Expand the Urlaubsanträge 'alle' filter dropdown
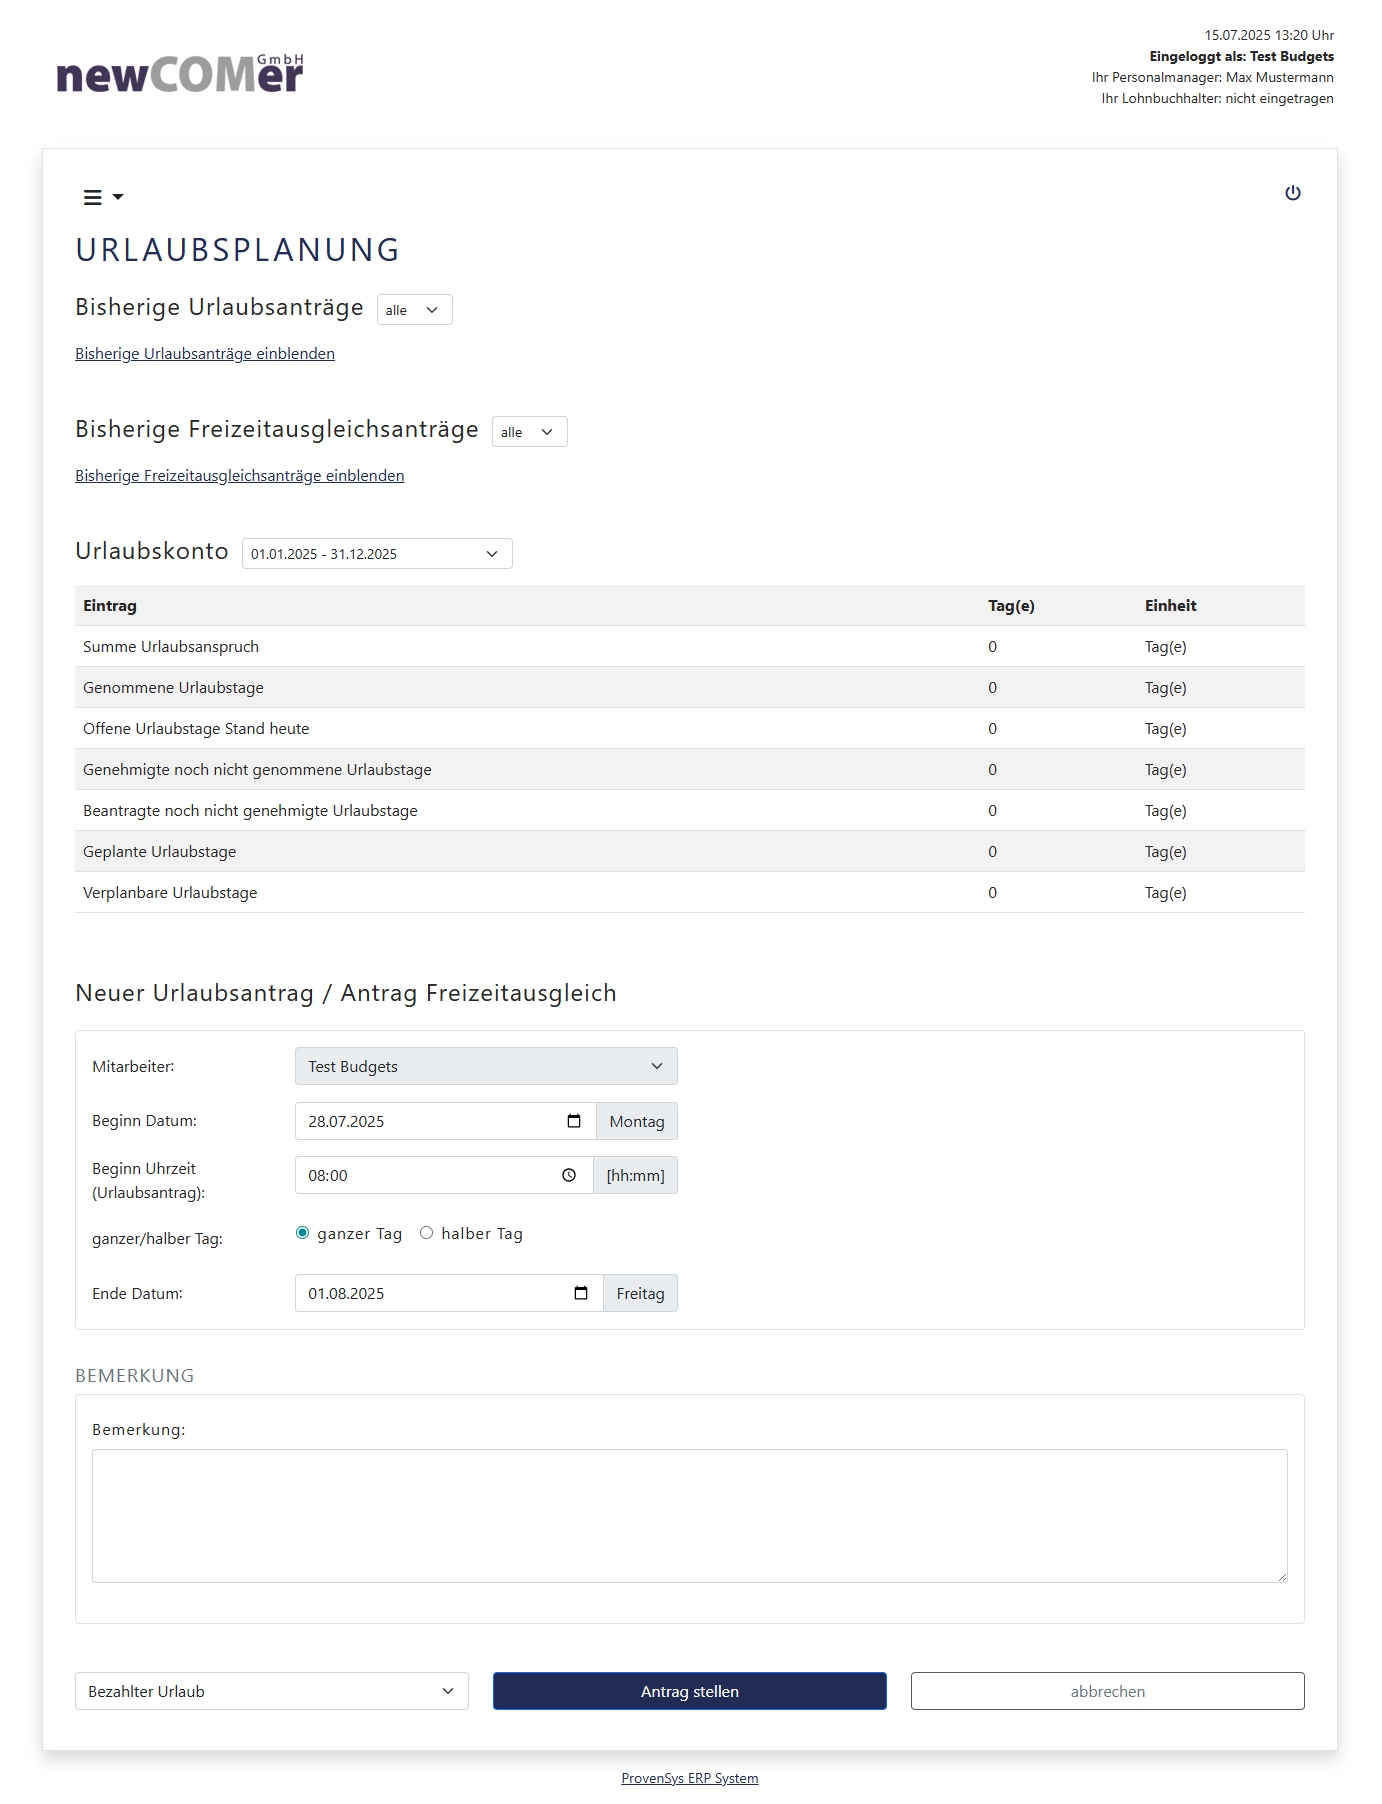The width and height of the screenshot is (1382, 1804). coord(414,310)
